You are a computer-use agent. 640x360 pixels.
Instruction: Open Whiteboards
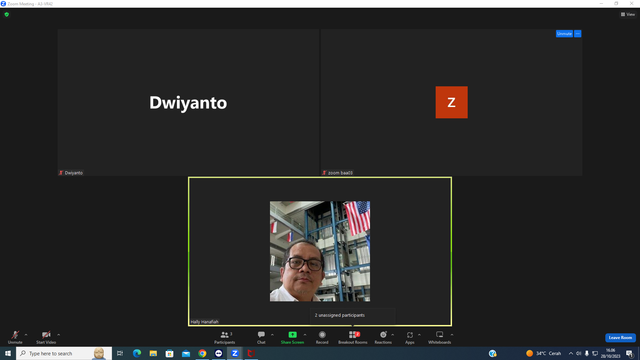pyautogui.click(x=440, y=337)
